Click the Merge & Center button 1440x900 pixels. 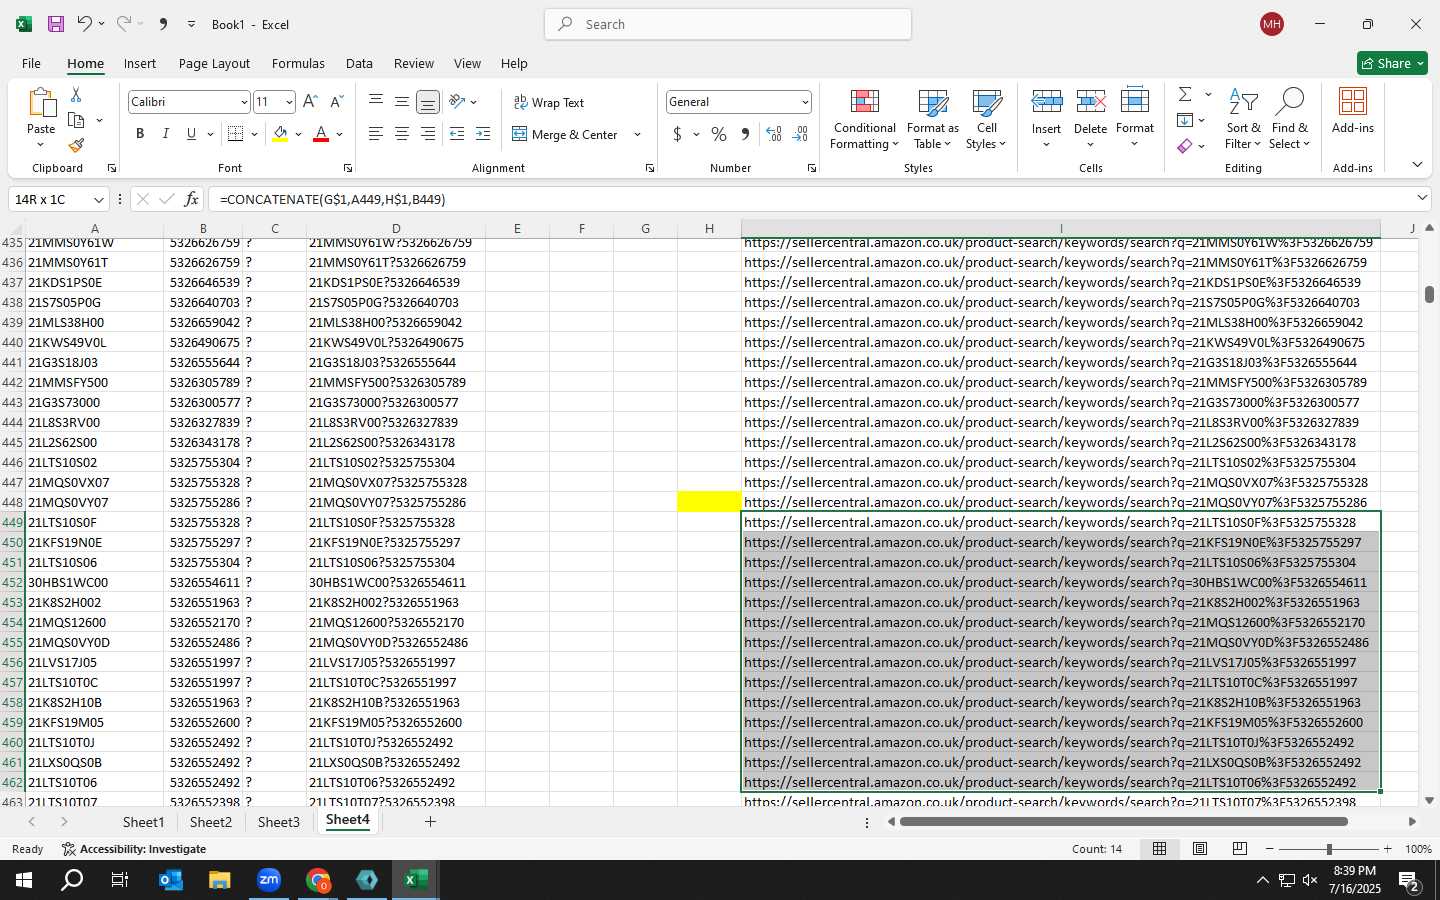565,134
